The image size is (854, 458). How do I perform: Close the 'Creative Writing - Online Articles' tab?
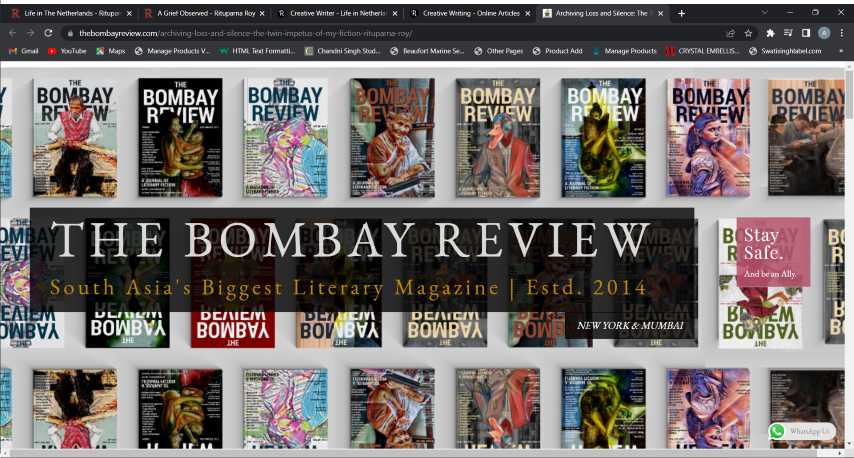pos(528,13)
